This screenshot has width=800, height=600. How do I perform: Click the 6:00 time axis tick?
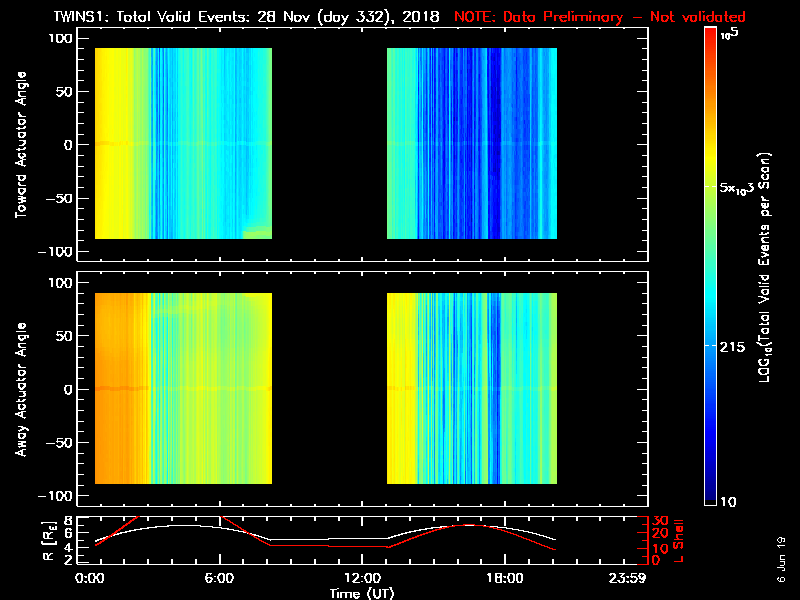pyautogui.click(x=220, y=579)
